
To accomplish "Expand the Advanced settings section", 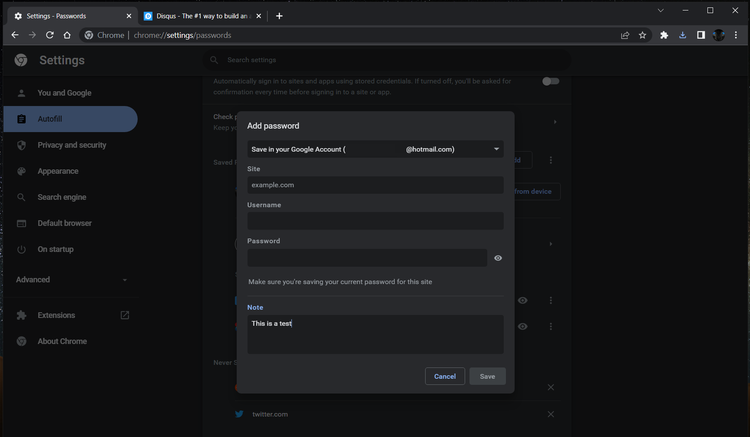I will click(70, 280).
